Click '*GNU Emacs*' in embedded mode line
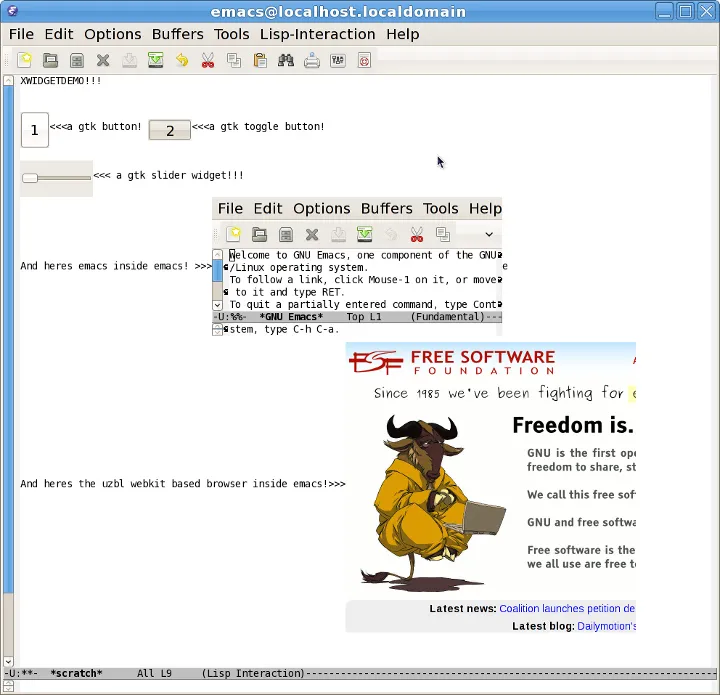This screenshot has height=695, width=720. coord(291,317)
